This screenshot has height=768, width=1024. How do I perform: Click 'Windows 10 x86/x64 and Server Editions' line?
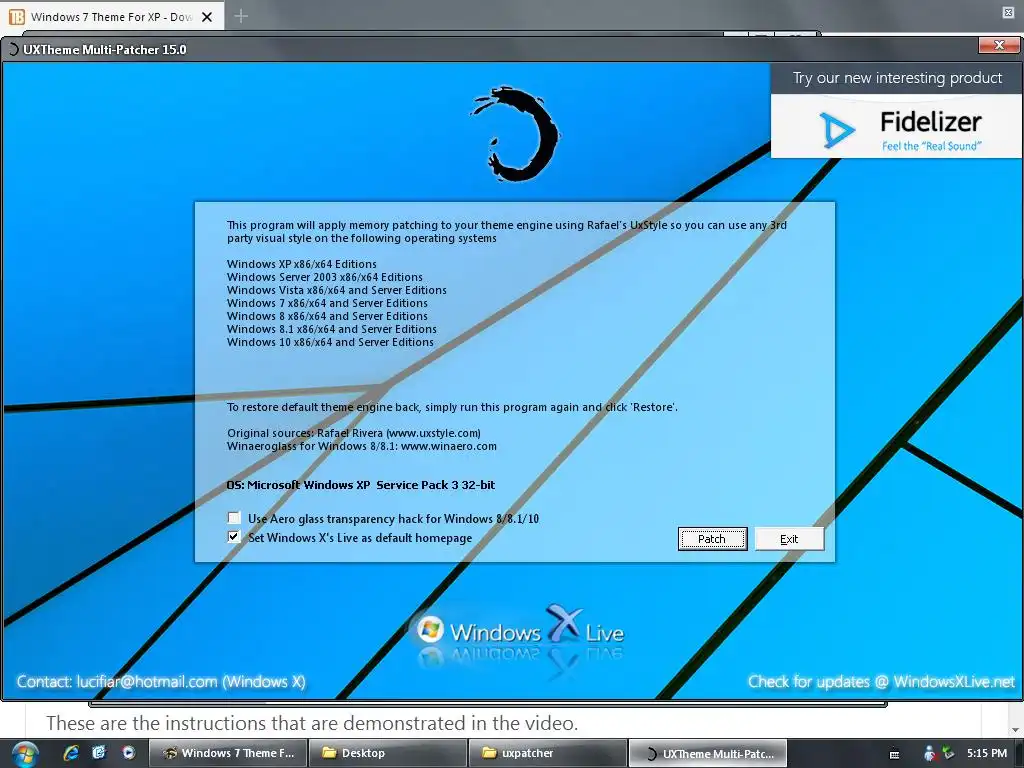click(x=330, y=342)
